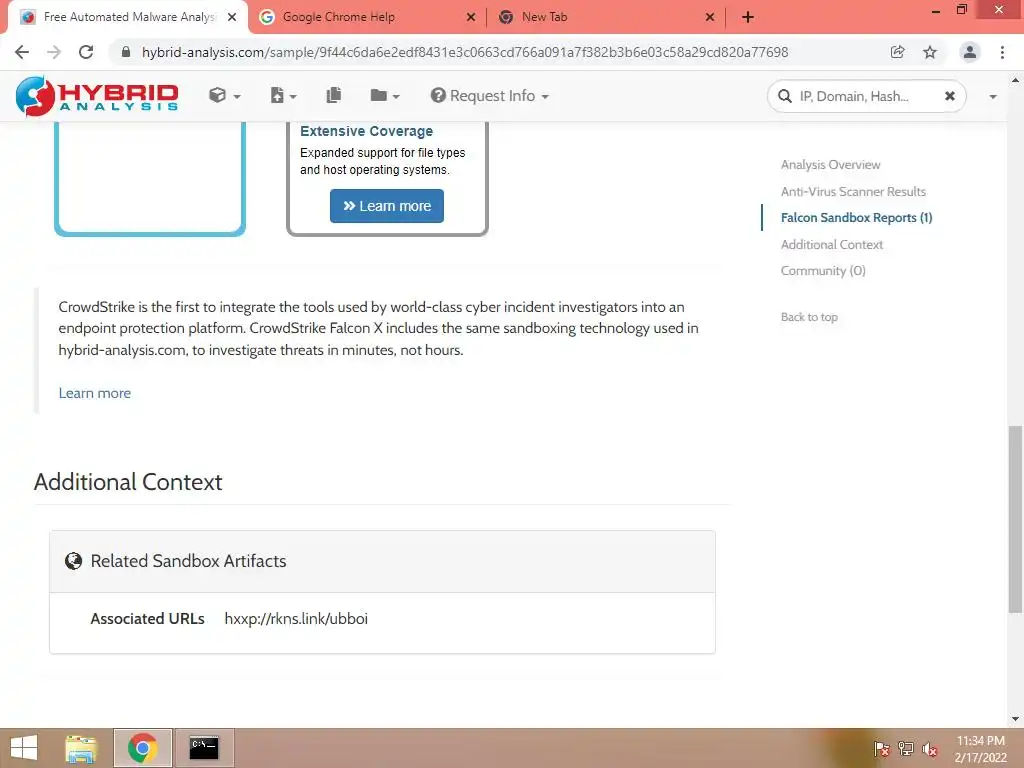Click scrollbar down arrow

pos(1015,719)
